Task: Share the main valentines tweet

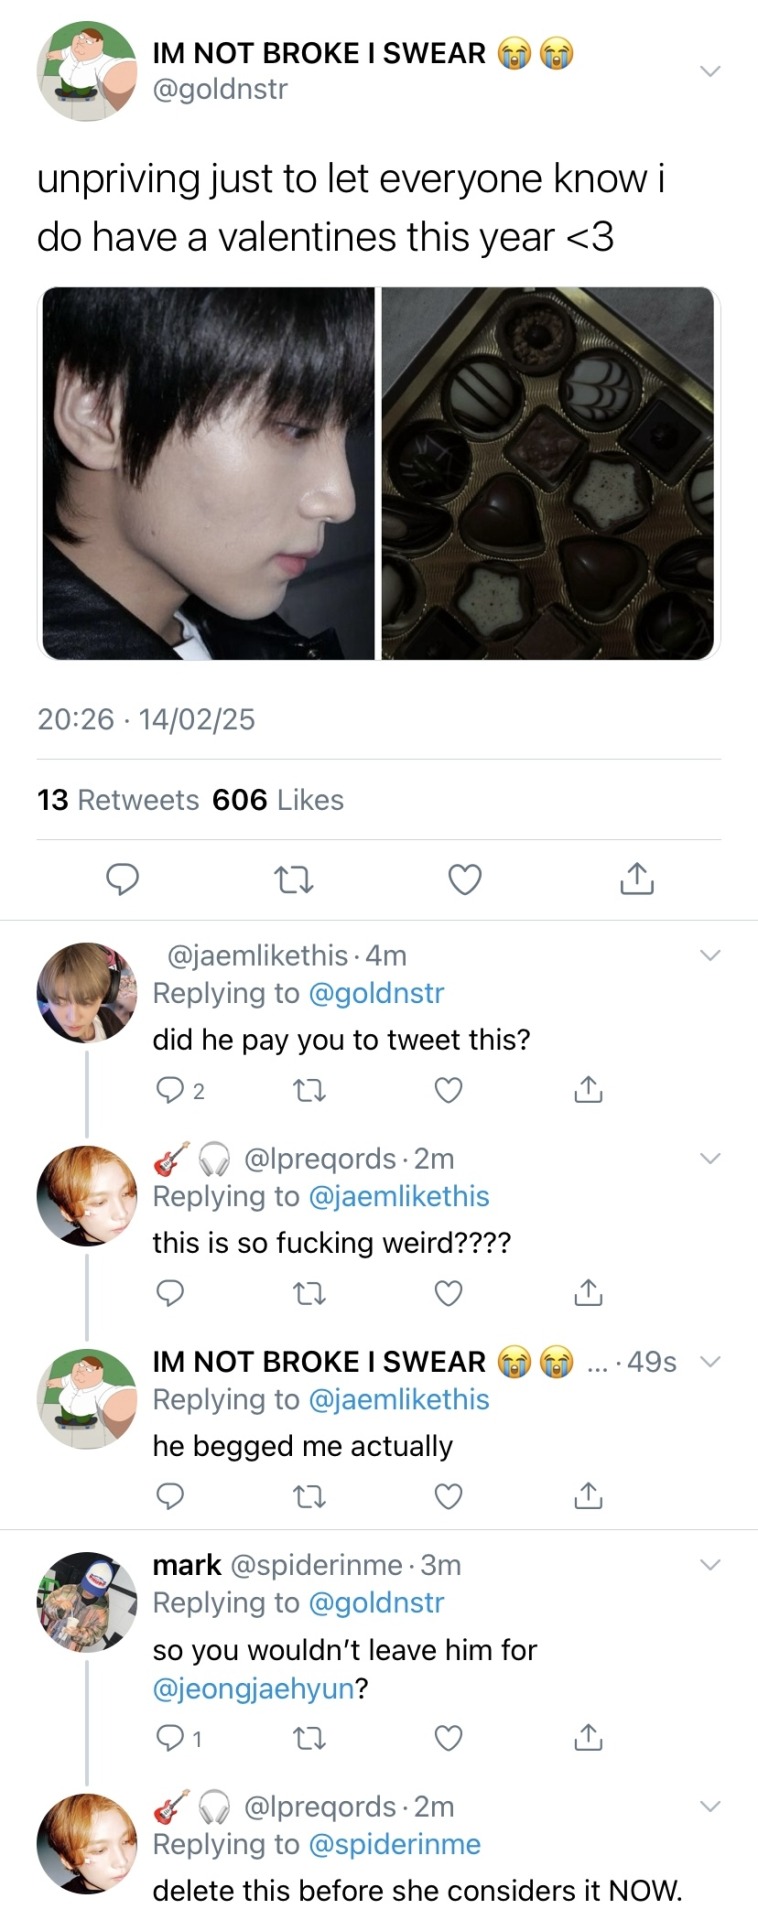Action: 637,878
